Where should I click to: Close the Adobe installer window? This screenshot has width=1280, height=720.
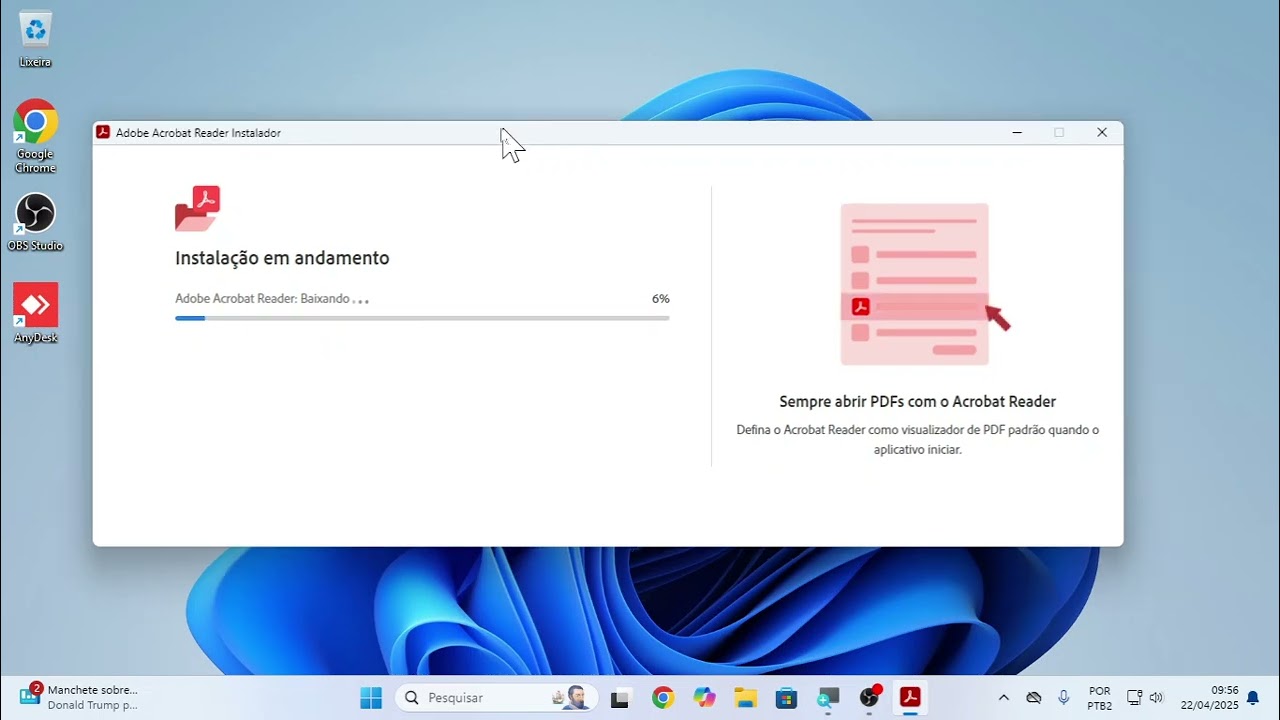[1102, 132]
